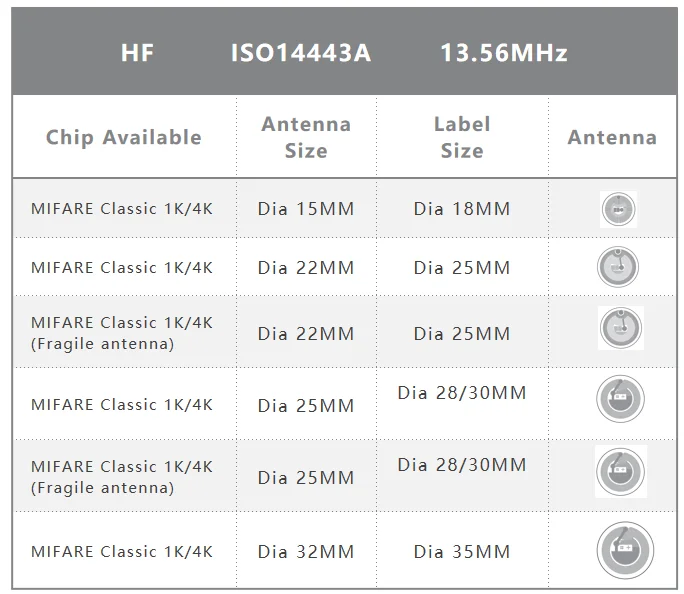Click the Dia 35MM label size cell
684x594 pixels.
coord(462,552)
